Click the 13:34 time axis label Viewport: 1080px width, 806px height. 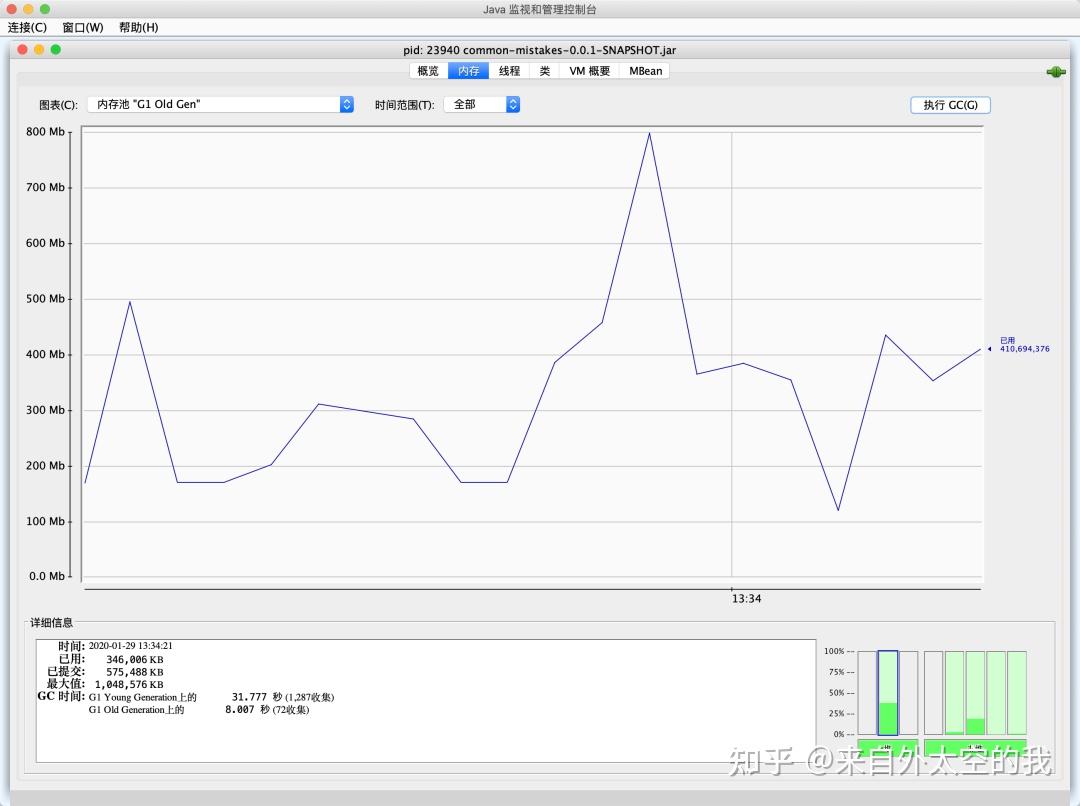click(746, 599)
